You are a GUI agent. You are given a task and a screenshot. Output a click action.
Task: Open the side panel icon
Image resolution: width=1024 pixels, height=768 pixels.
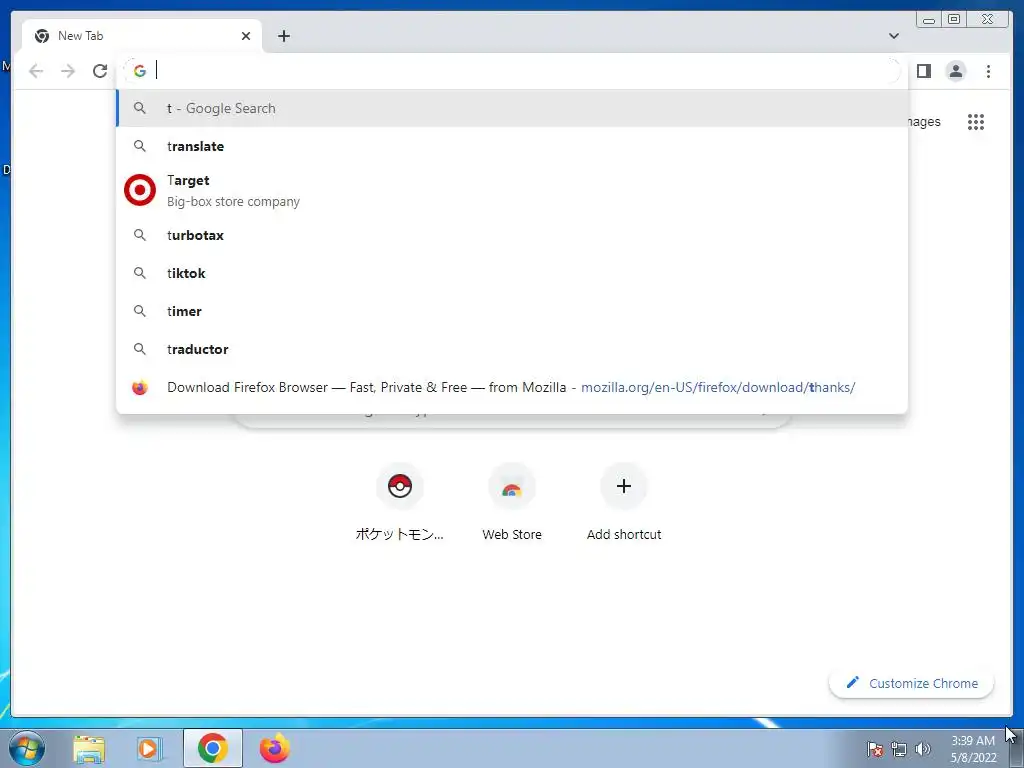click(923, 71)
